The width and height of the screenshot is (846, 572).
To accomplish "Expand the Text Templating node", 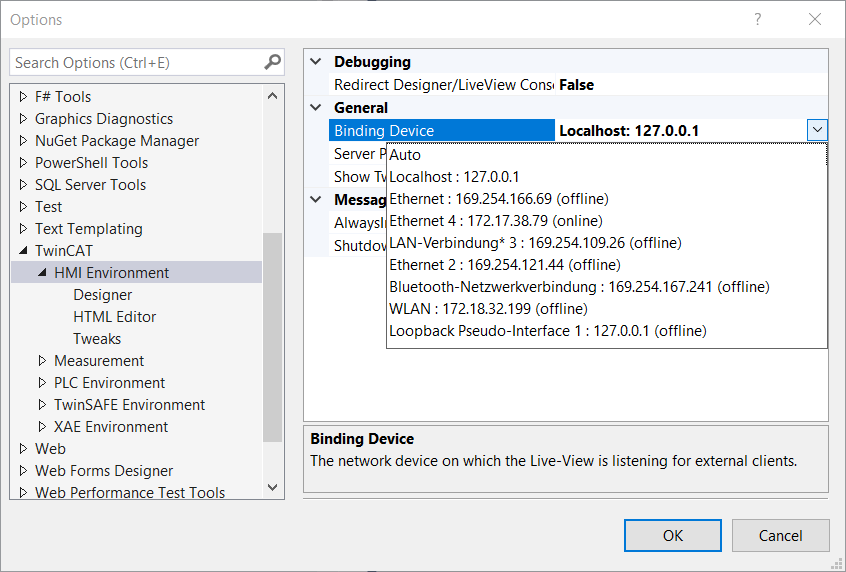I will [x=23, y=228].
